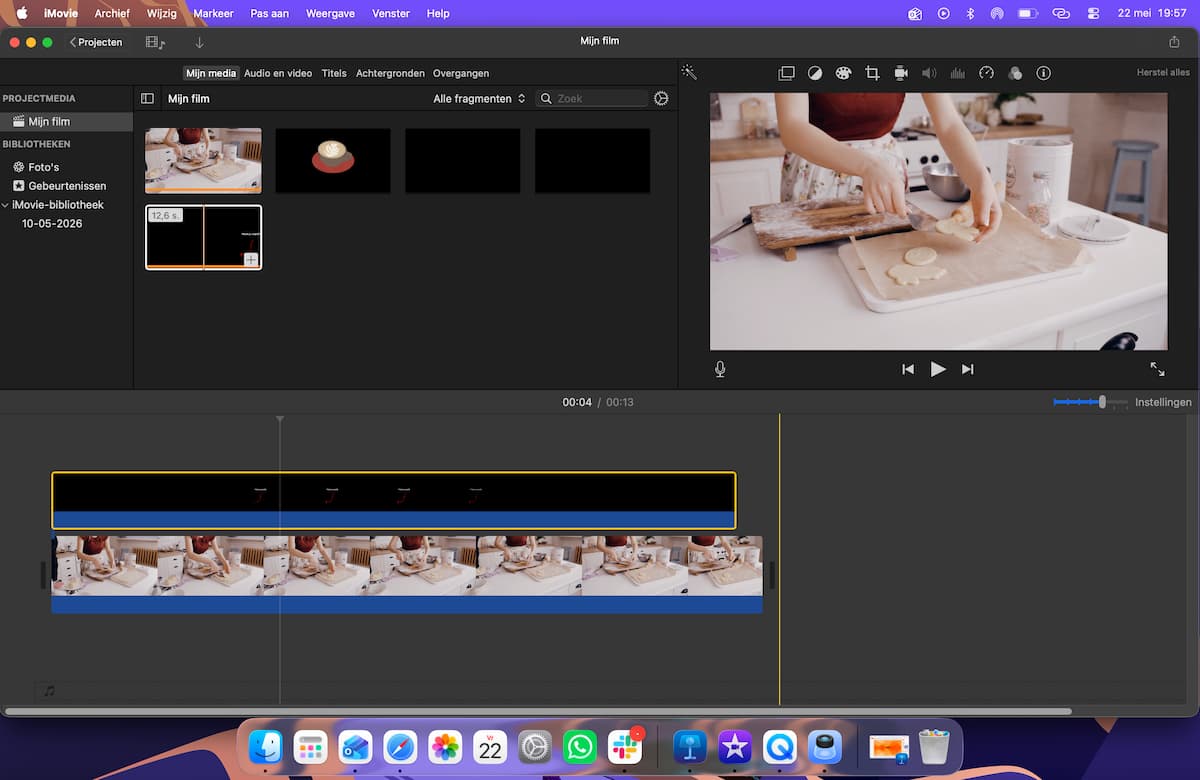The image size is (1200, 780).
Task: Open the color correction palette tool
Action: 843,73
